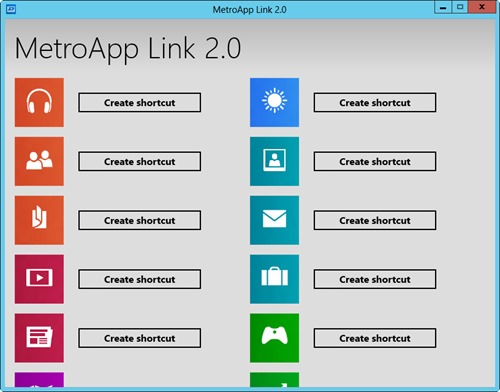The width and height of the screenshot is (500, 392).
Task: Create shortcut for the Video app
Action: (x=140, y=279)
